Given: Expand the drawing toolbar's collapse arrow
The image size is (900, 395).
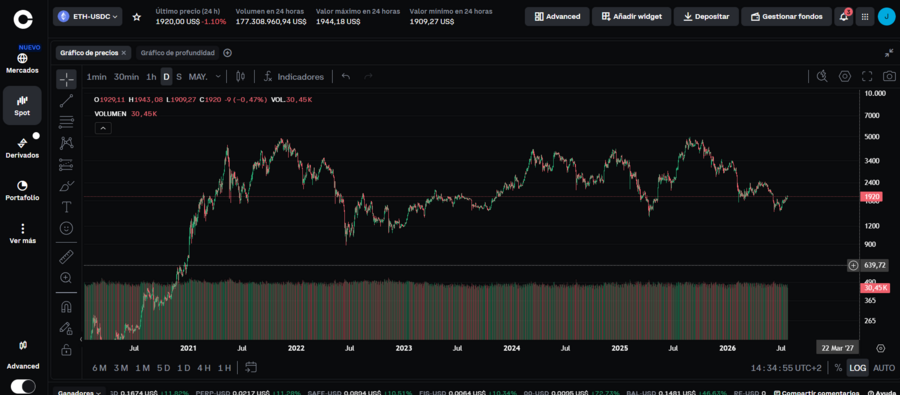Looking at the screenshot, I should pyautogui.click(x=81, y=339).
